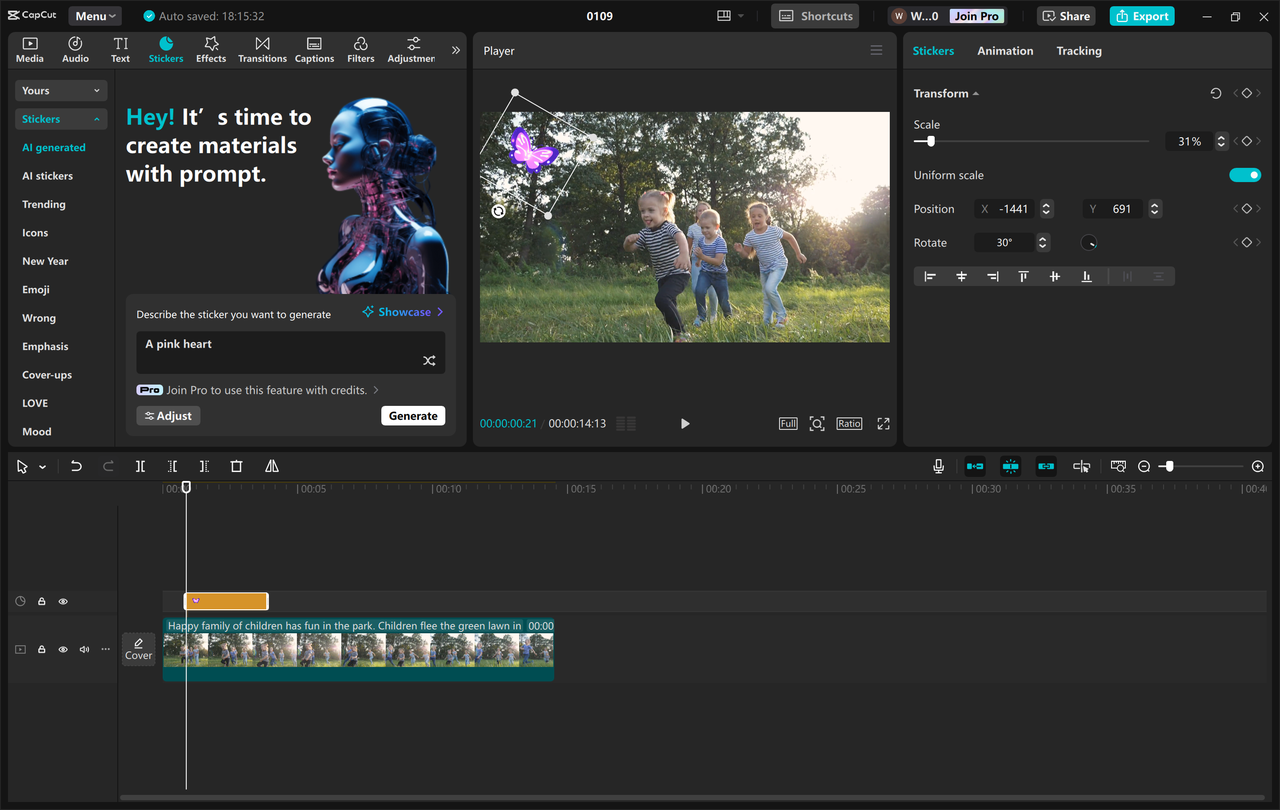
Task: Open the voiceover recording microphone icon
Action: [938, 466]
